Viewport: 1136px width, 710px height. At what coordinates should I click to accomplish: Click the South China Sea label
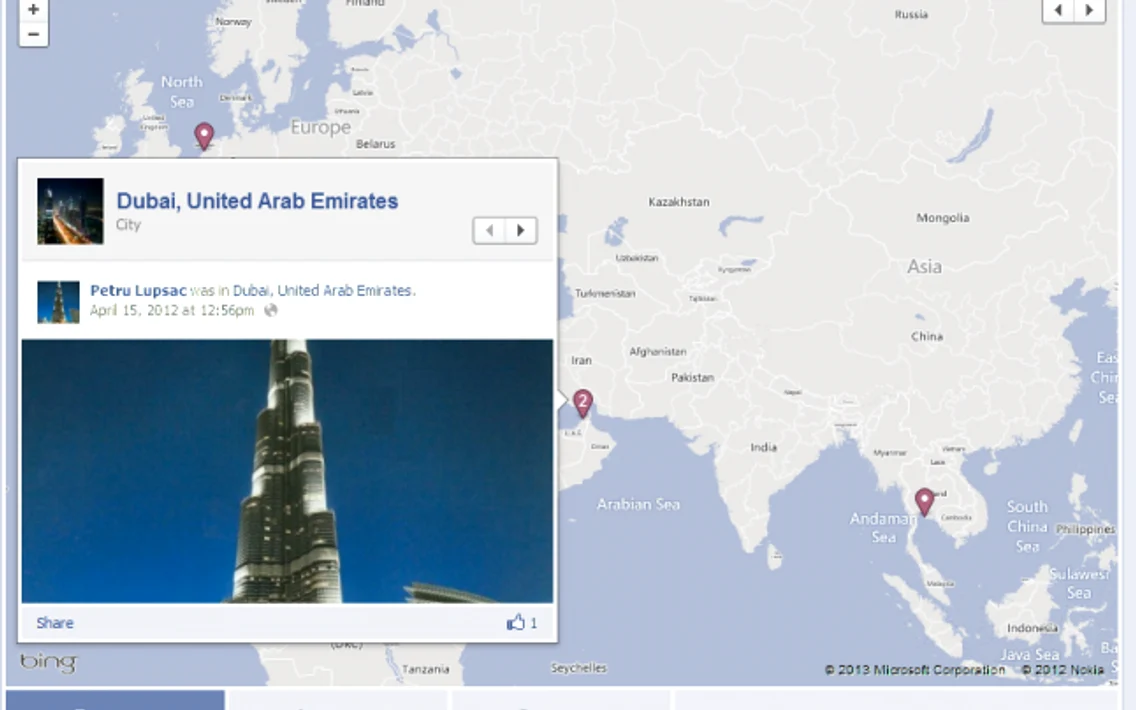coord(1027,527)
